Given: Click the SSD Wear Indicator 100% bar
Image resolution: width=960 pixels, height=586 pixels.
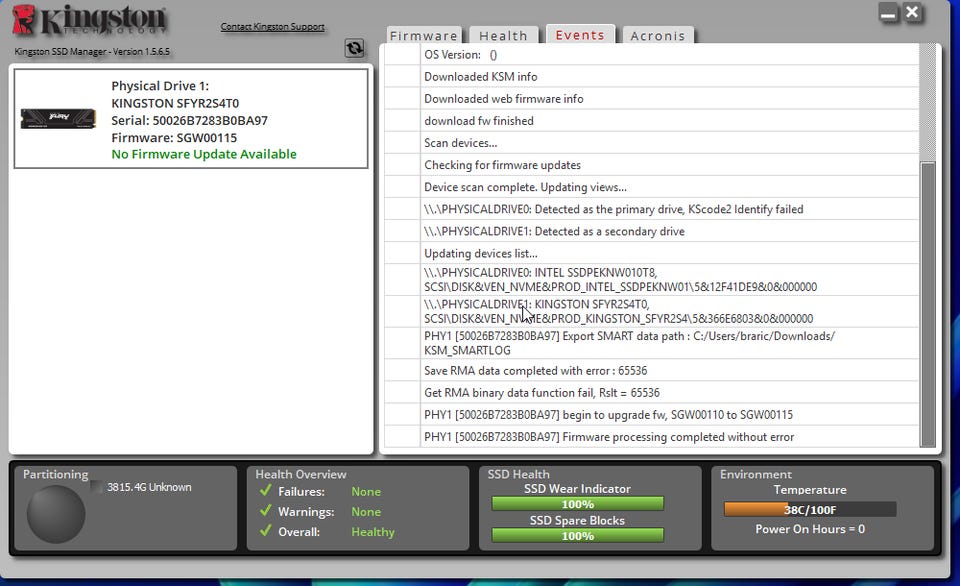Looking at the screenshot, I should pyautogui.click(x=577, y=504).
